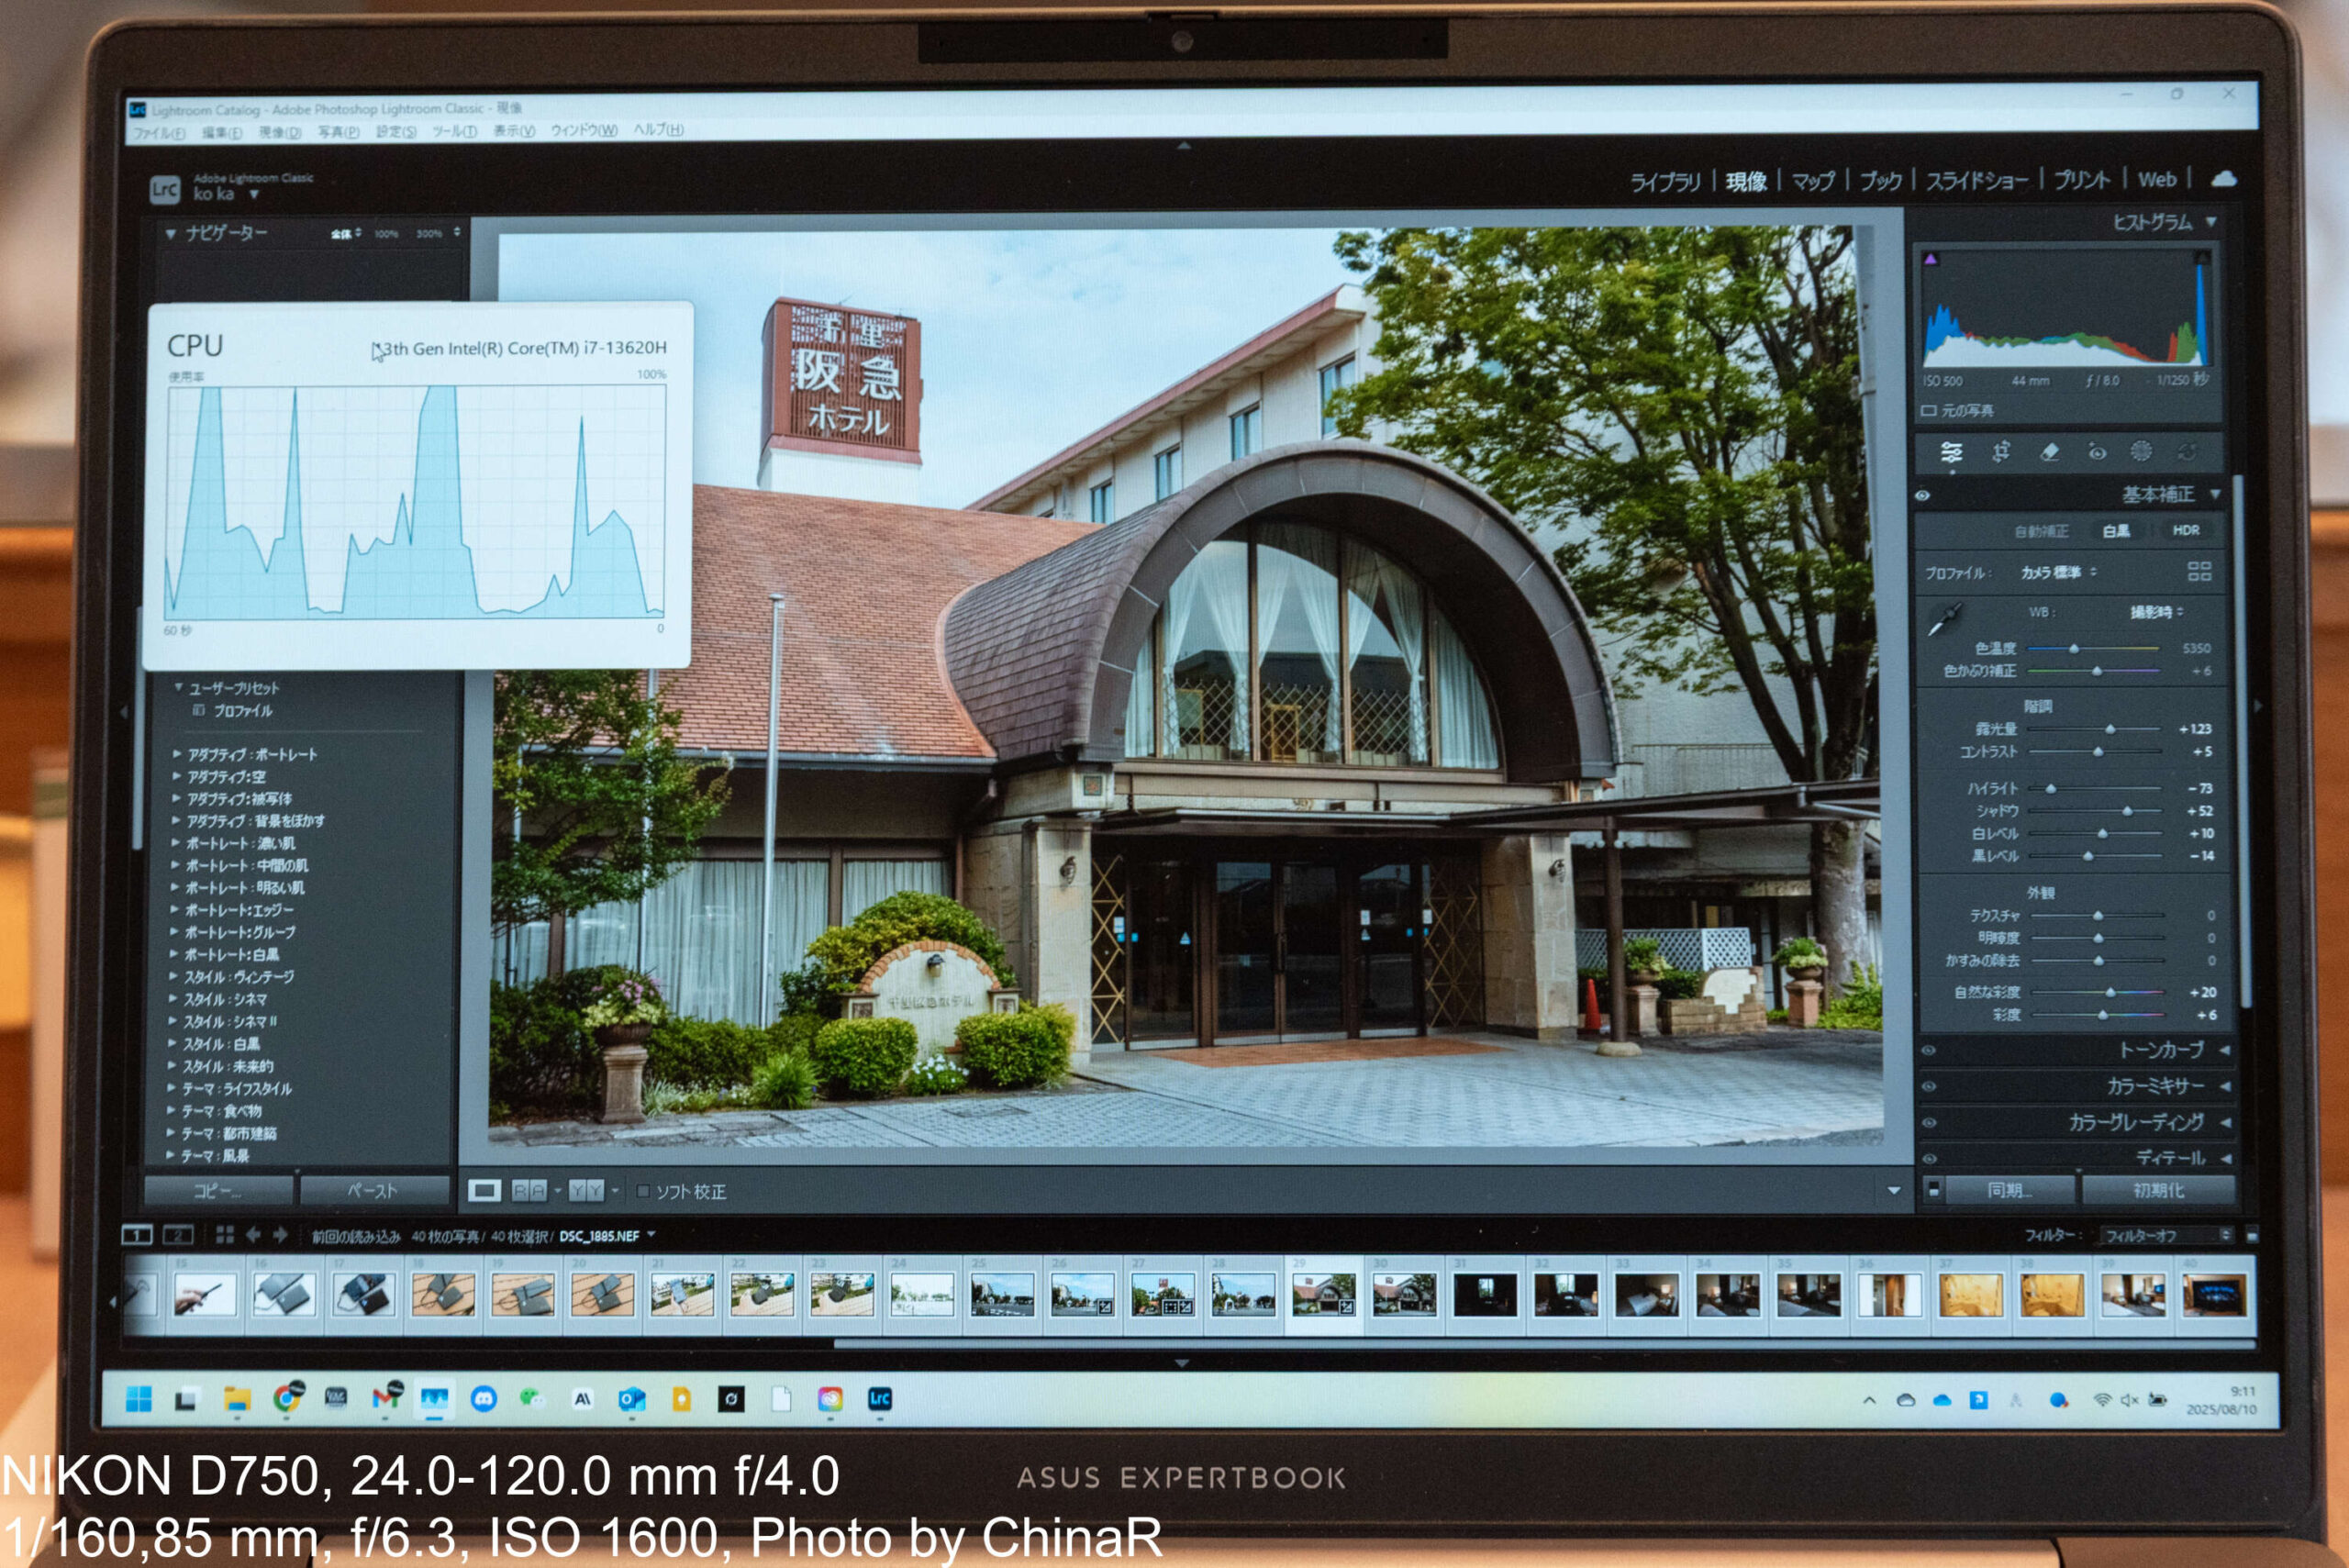Click the ペースト button
The height and width of the screenshot is (1568, 2349).
click(x=374, y=1190)
